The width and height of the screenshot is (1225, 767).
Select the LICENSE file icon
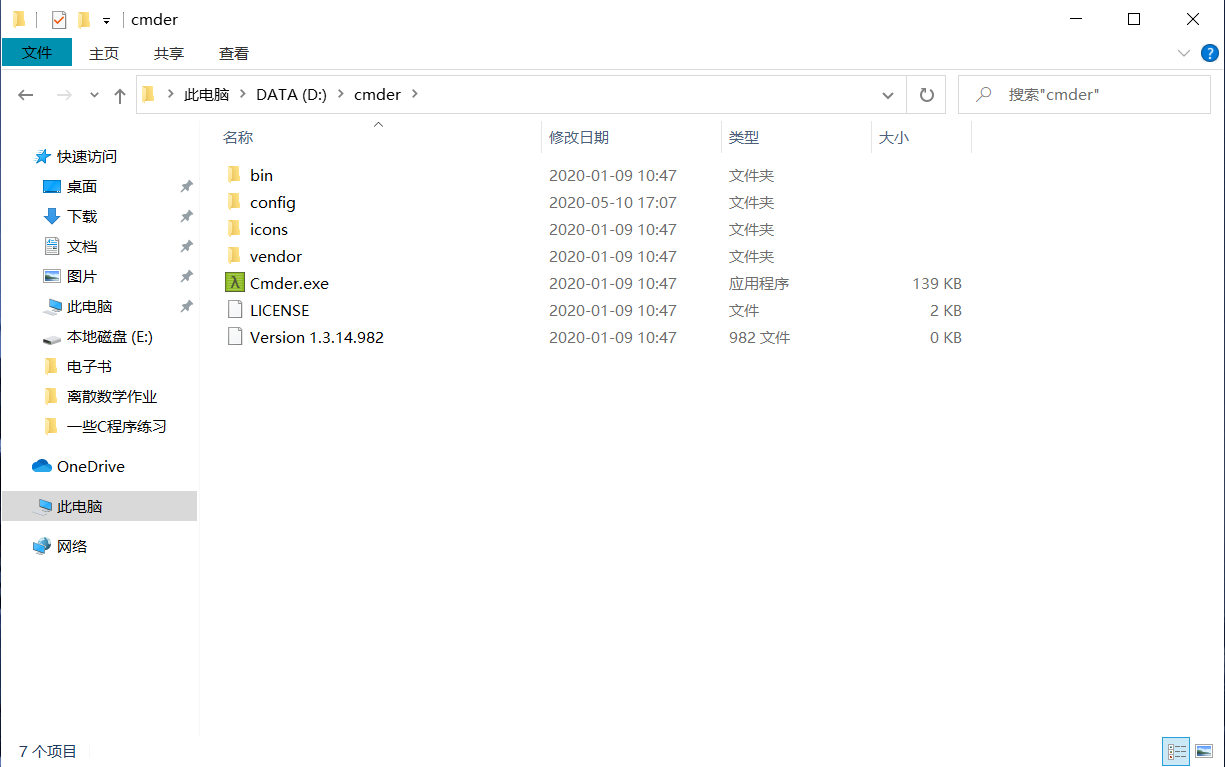click(x=235, y=310)
